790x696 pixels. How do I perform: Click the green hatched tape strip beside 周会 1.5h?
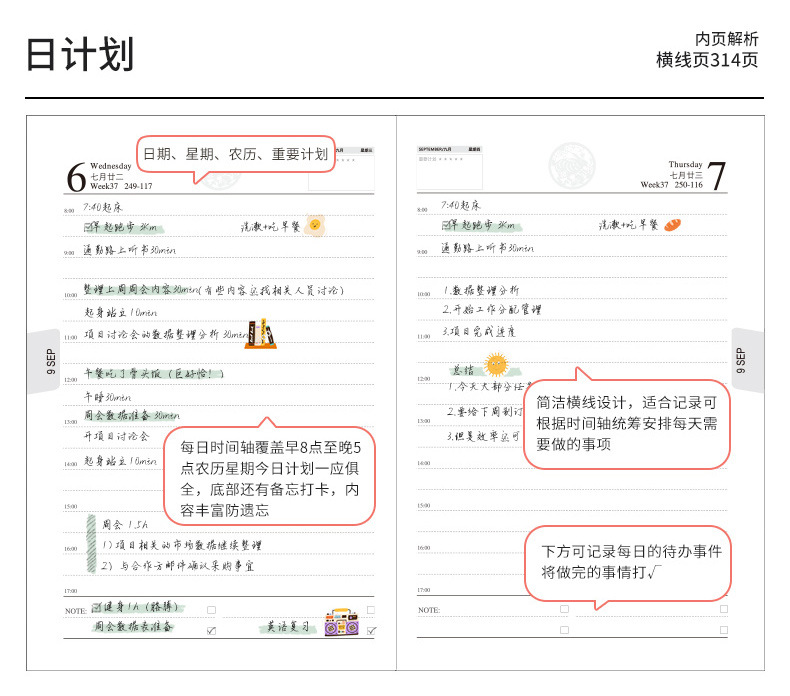pos(91,544)
